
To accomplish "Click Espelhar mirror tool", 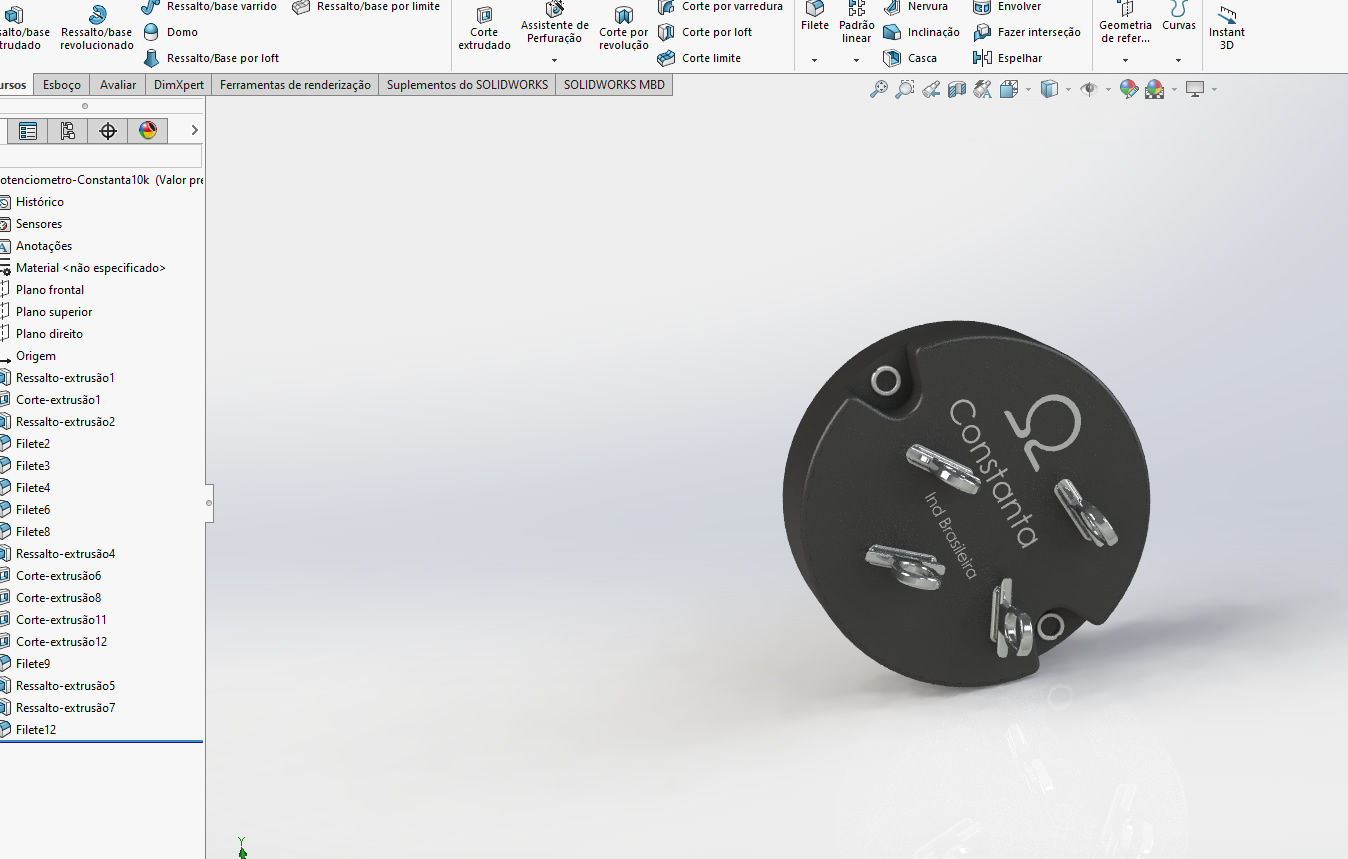I will click(1008, 58).
